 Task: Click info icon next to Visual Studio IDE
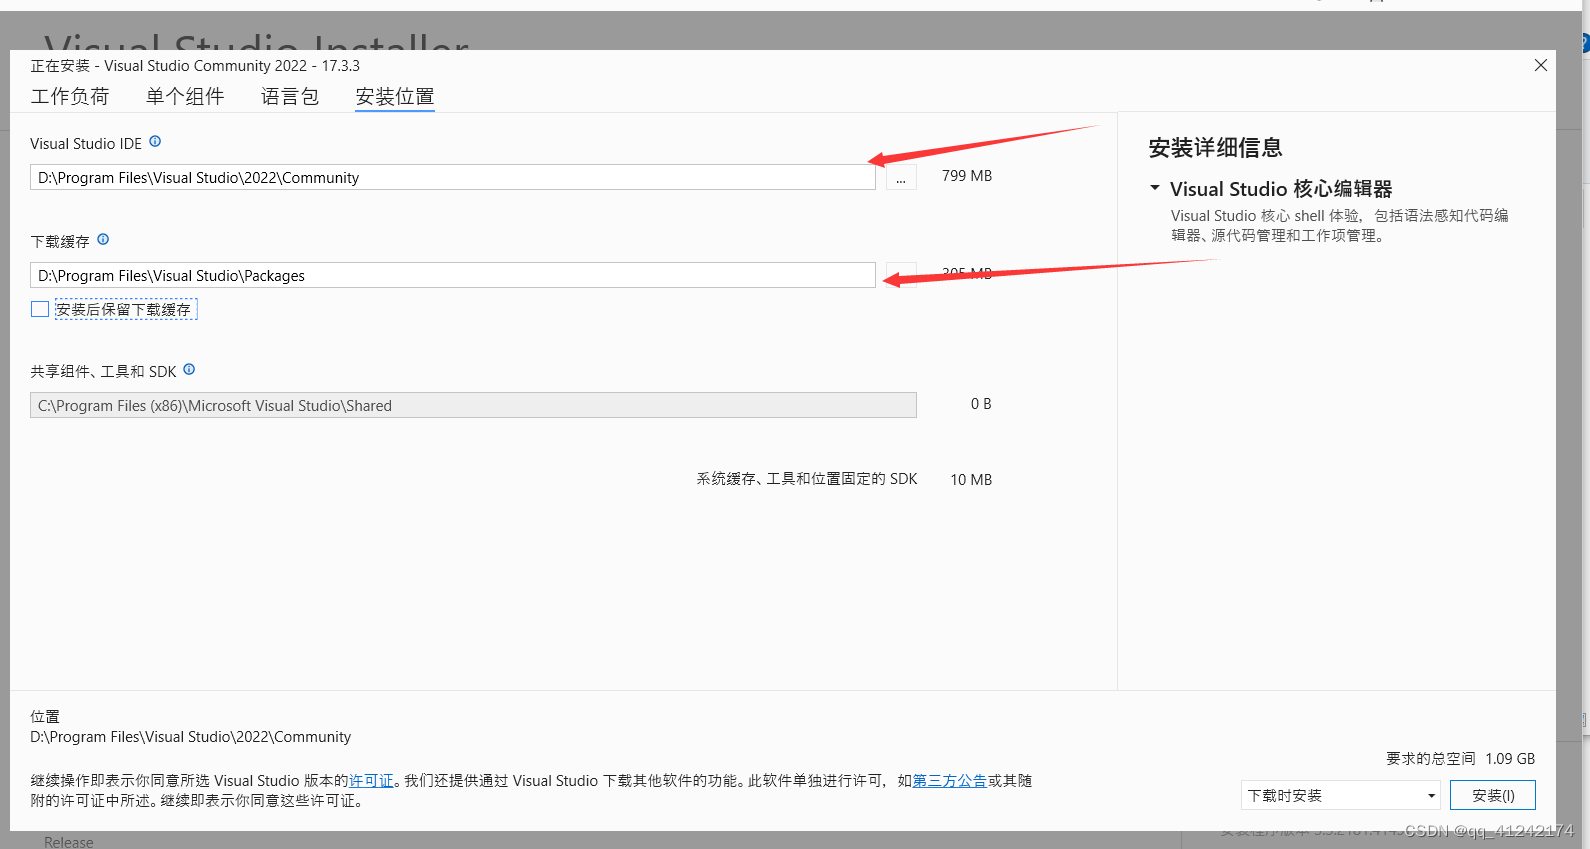click(155, 142)
